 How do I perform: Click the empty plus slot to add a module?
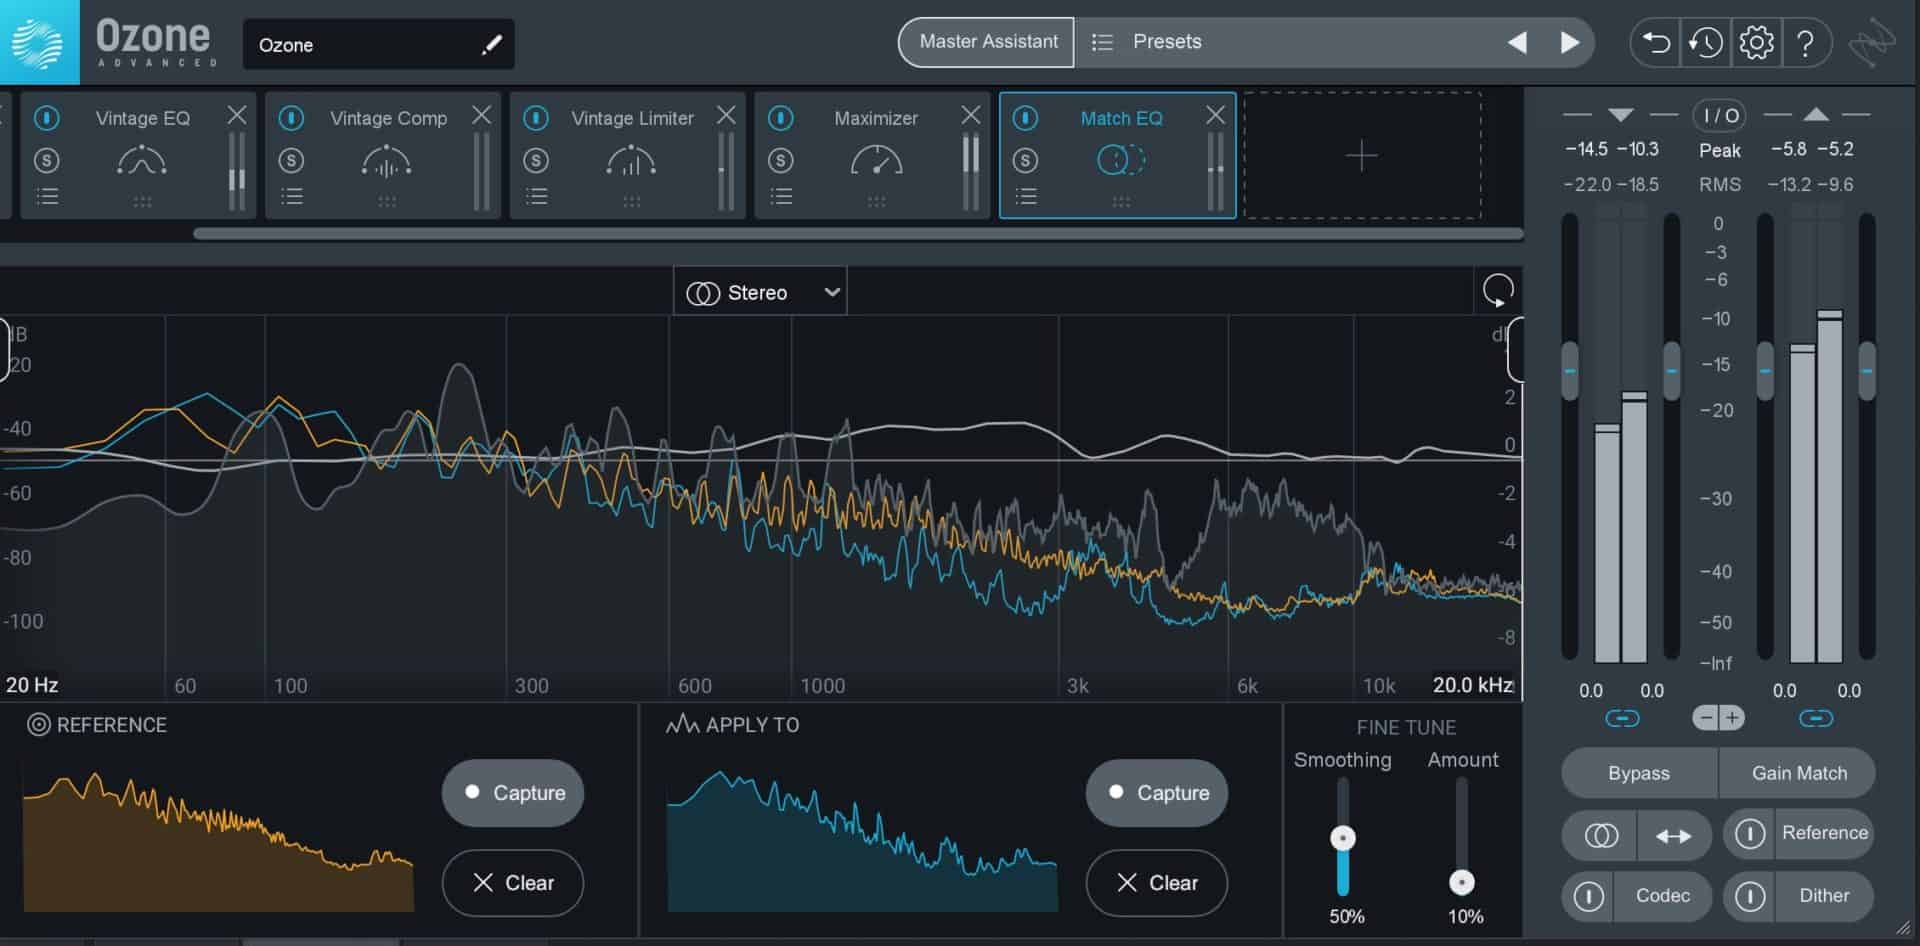tap(1363, 156)
